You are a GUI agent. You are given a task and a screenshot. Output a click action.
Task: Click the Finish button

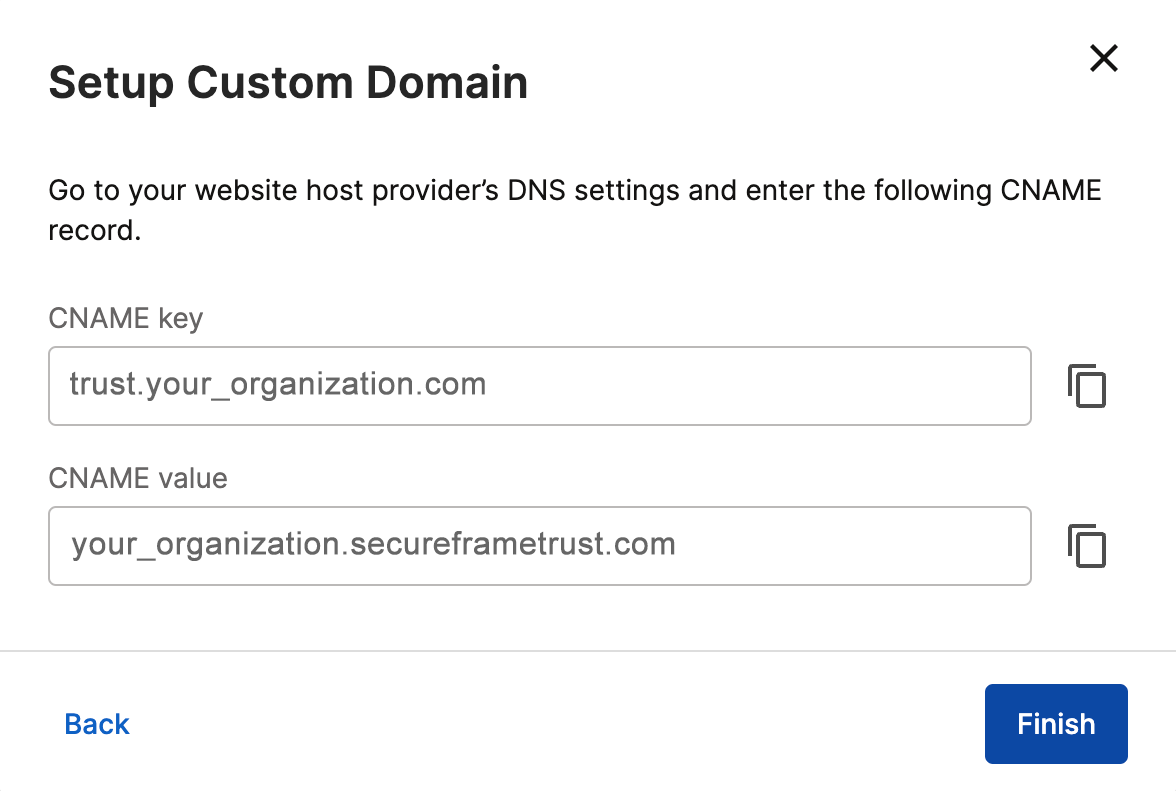[1056, 724]
